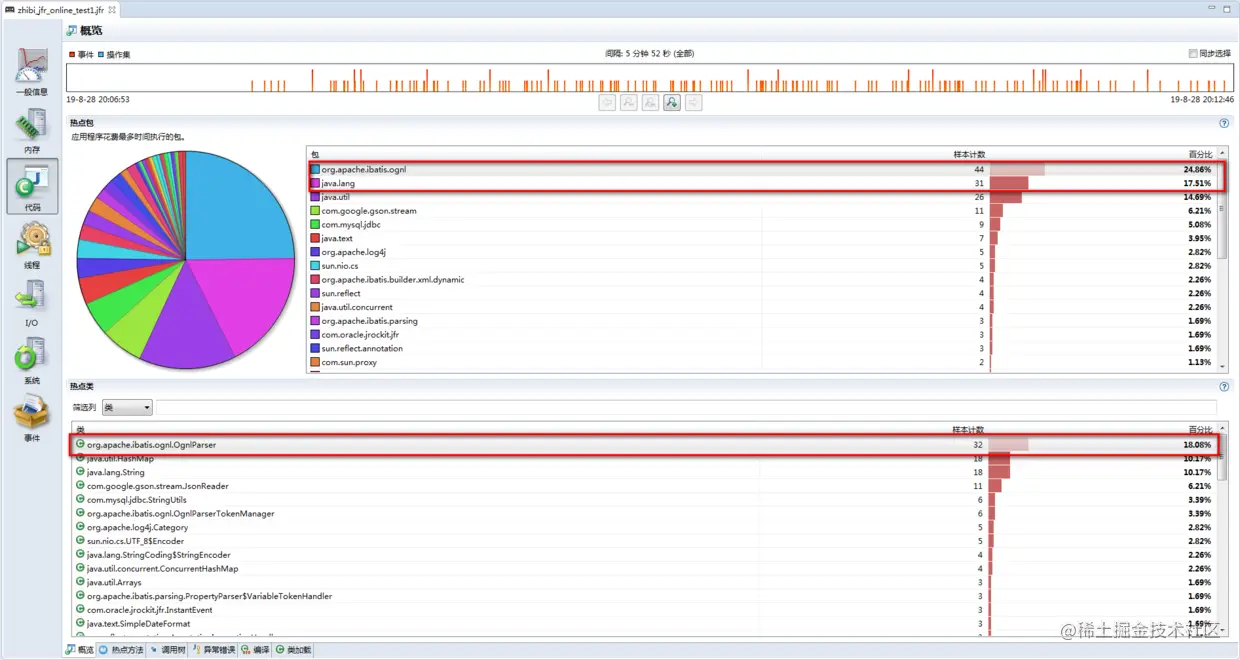Viewport: 1240px width, 660px height.
Task: Click the move-range-forward arrow under the timeline
Action: coord(694,102)
